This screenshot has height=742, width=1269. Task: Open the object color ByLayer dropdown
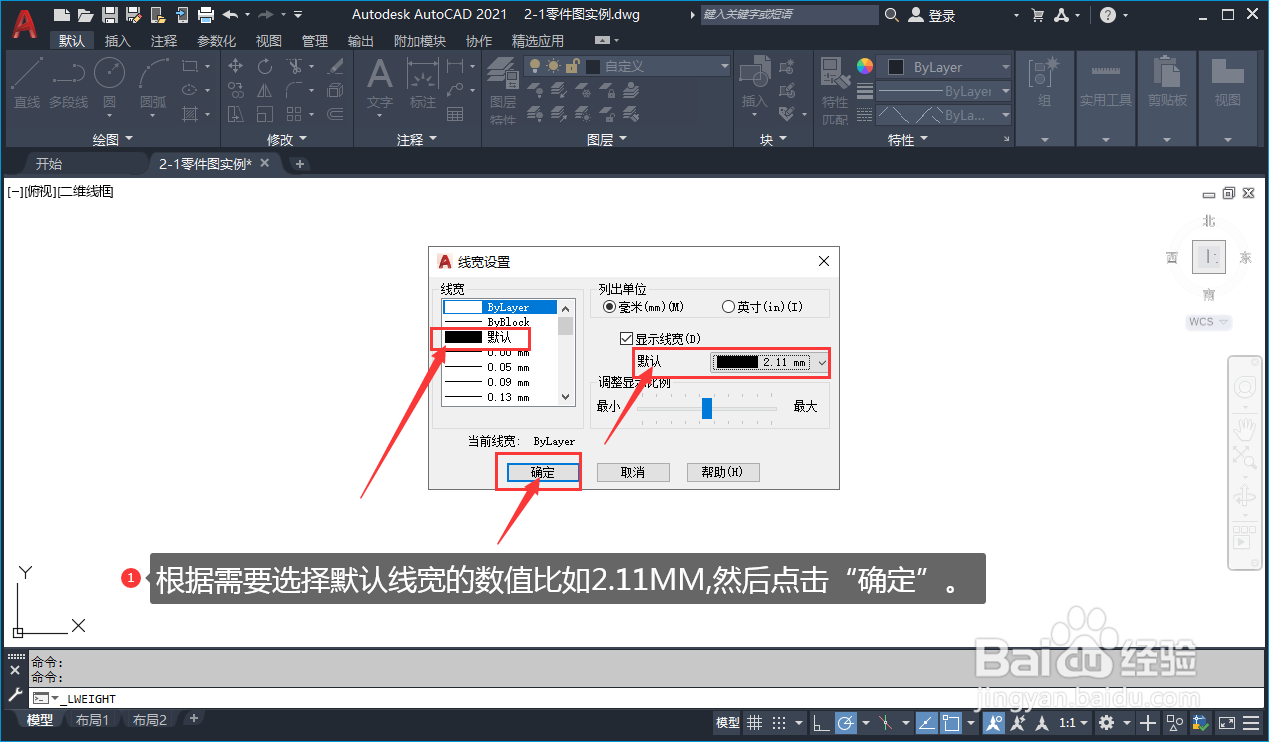pos(945,67)
